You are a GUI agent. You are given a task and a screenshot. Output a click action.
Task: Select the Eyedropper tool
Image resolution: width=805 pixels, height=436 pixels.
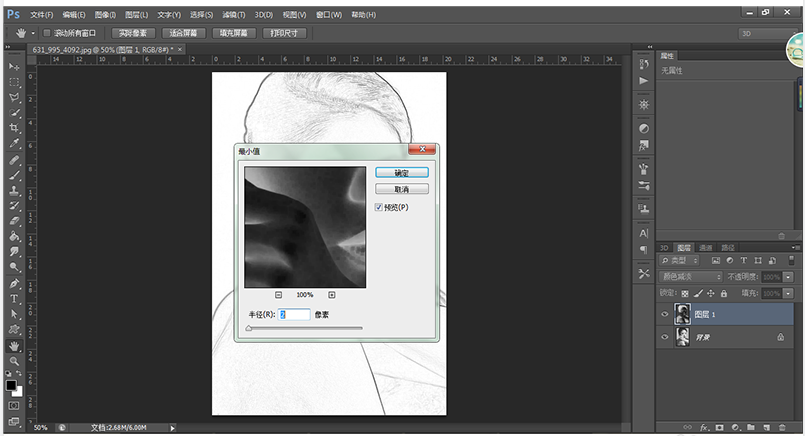tap(14, 144)
